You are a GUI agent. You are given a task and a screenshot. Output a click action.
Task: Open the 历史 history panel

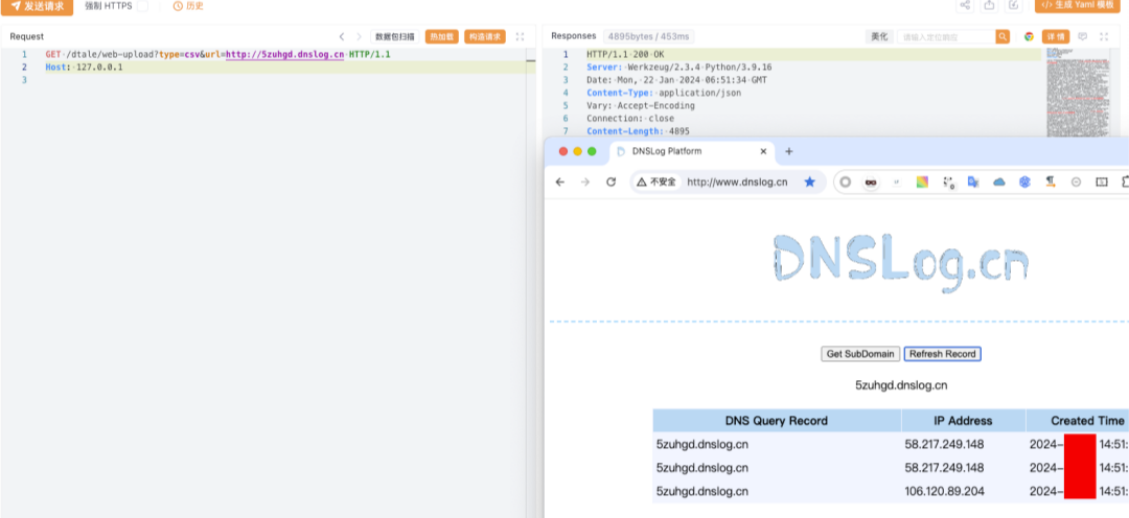point(189,6)
